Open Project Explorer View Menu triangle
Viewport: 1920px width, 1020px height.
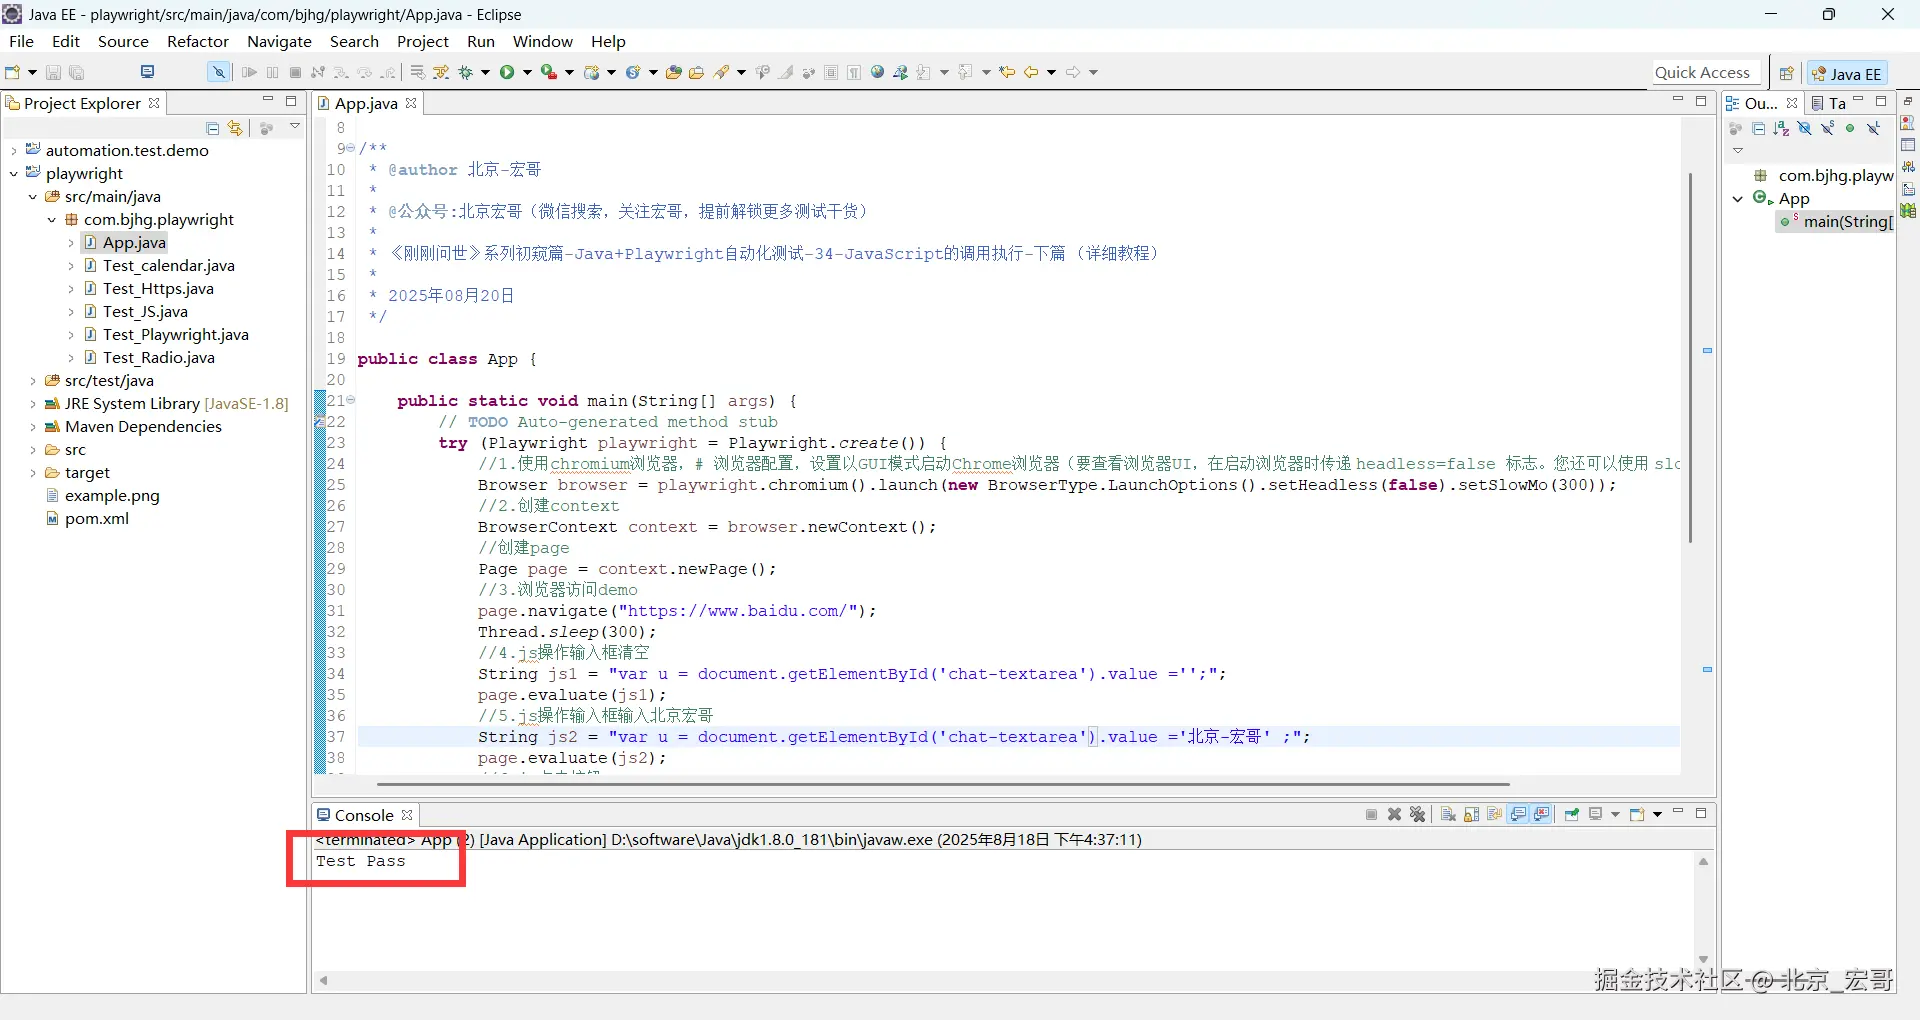coord(295,126)
